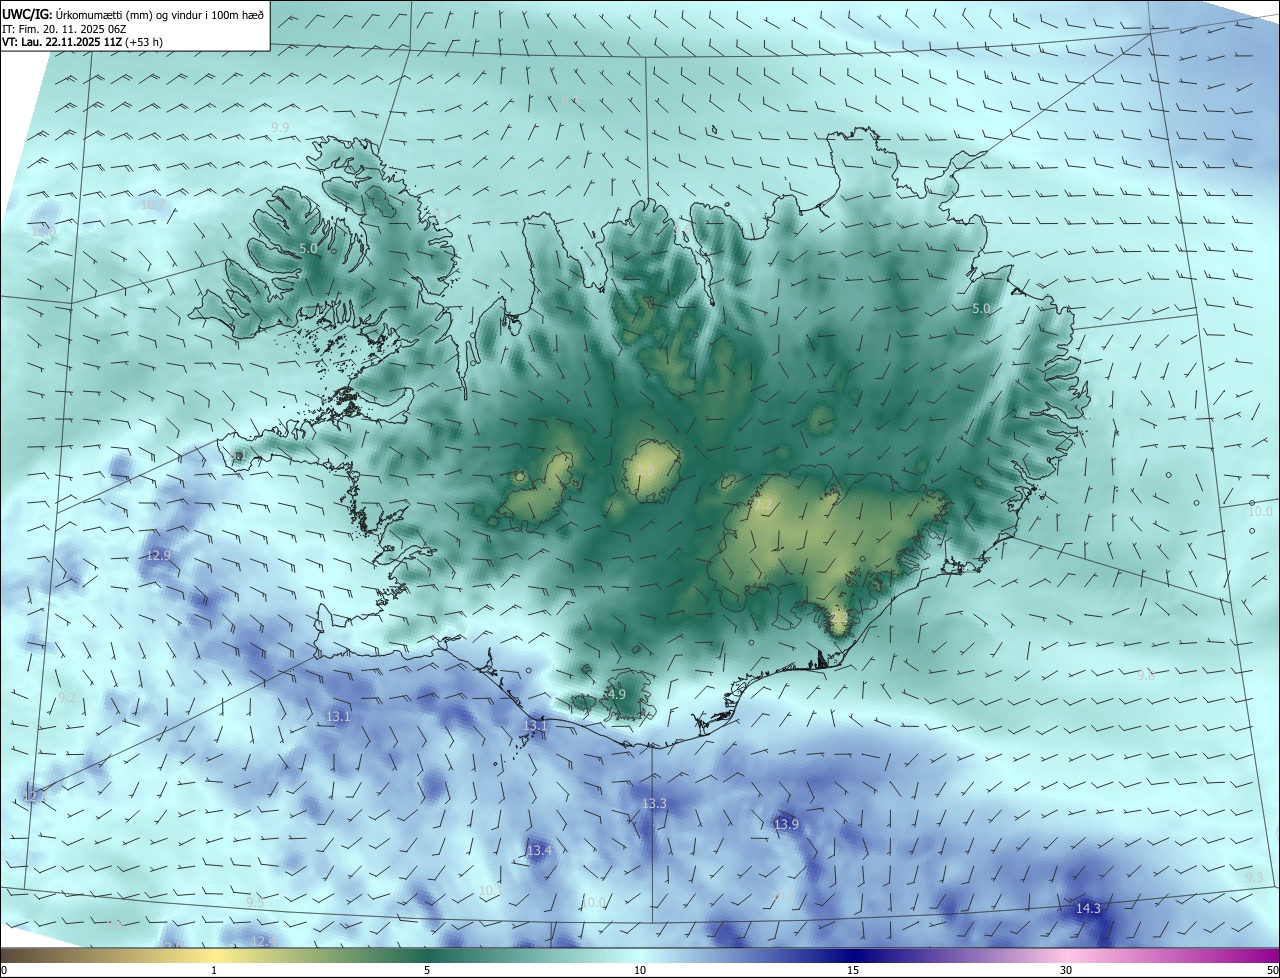1280x978 pixels.
Task: Select the 5 tick on the colour scale
Action: coord(427,971)
